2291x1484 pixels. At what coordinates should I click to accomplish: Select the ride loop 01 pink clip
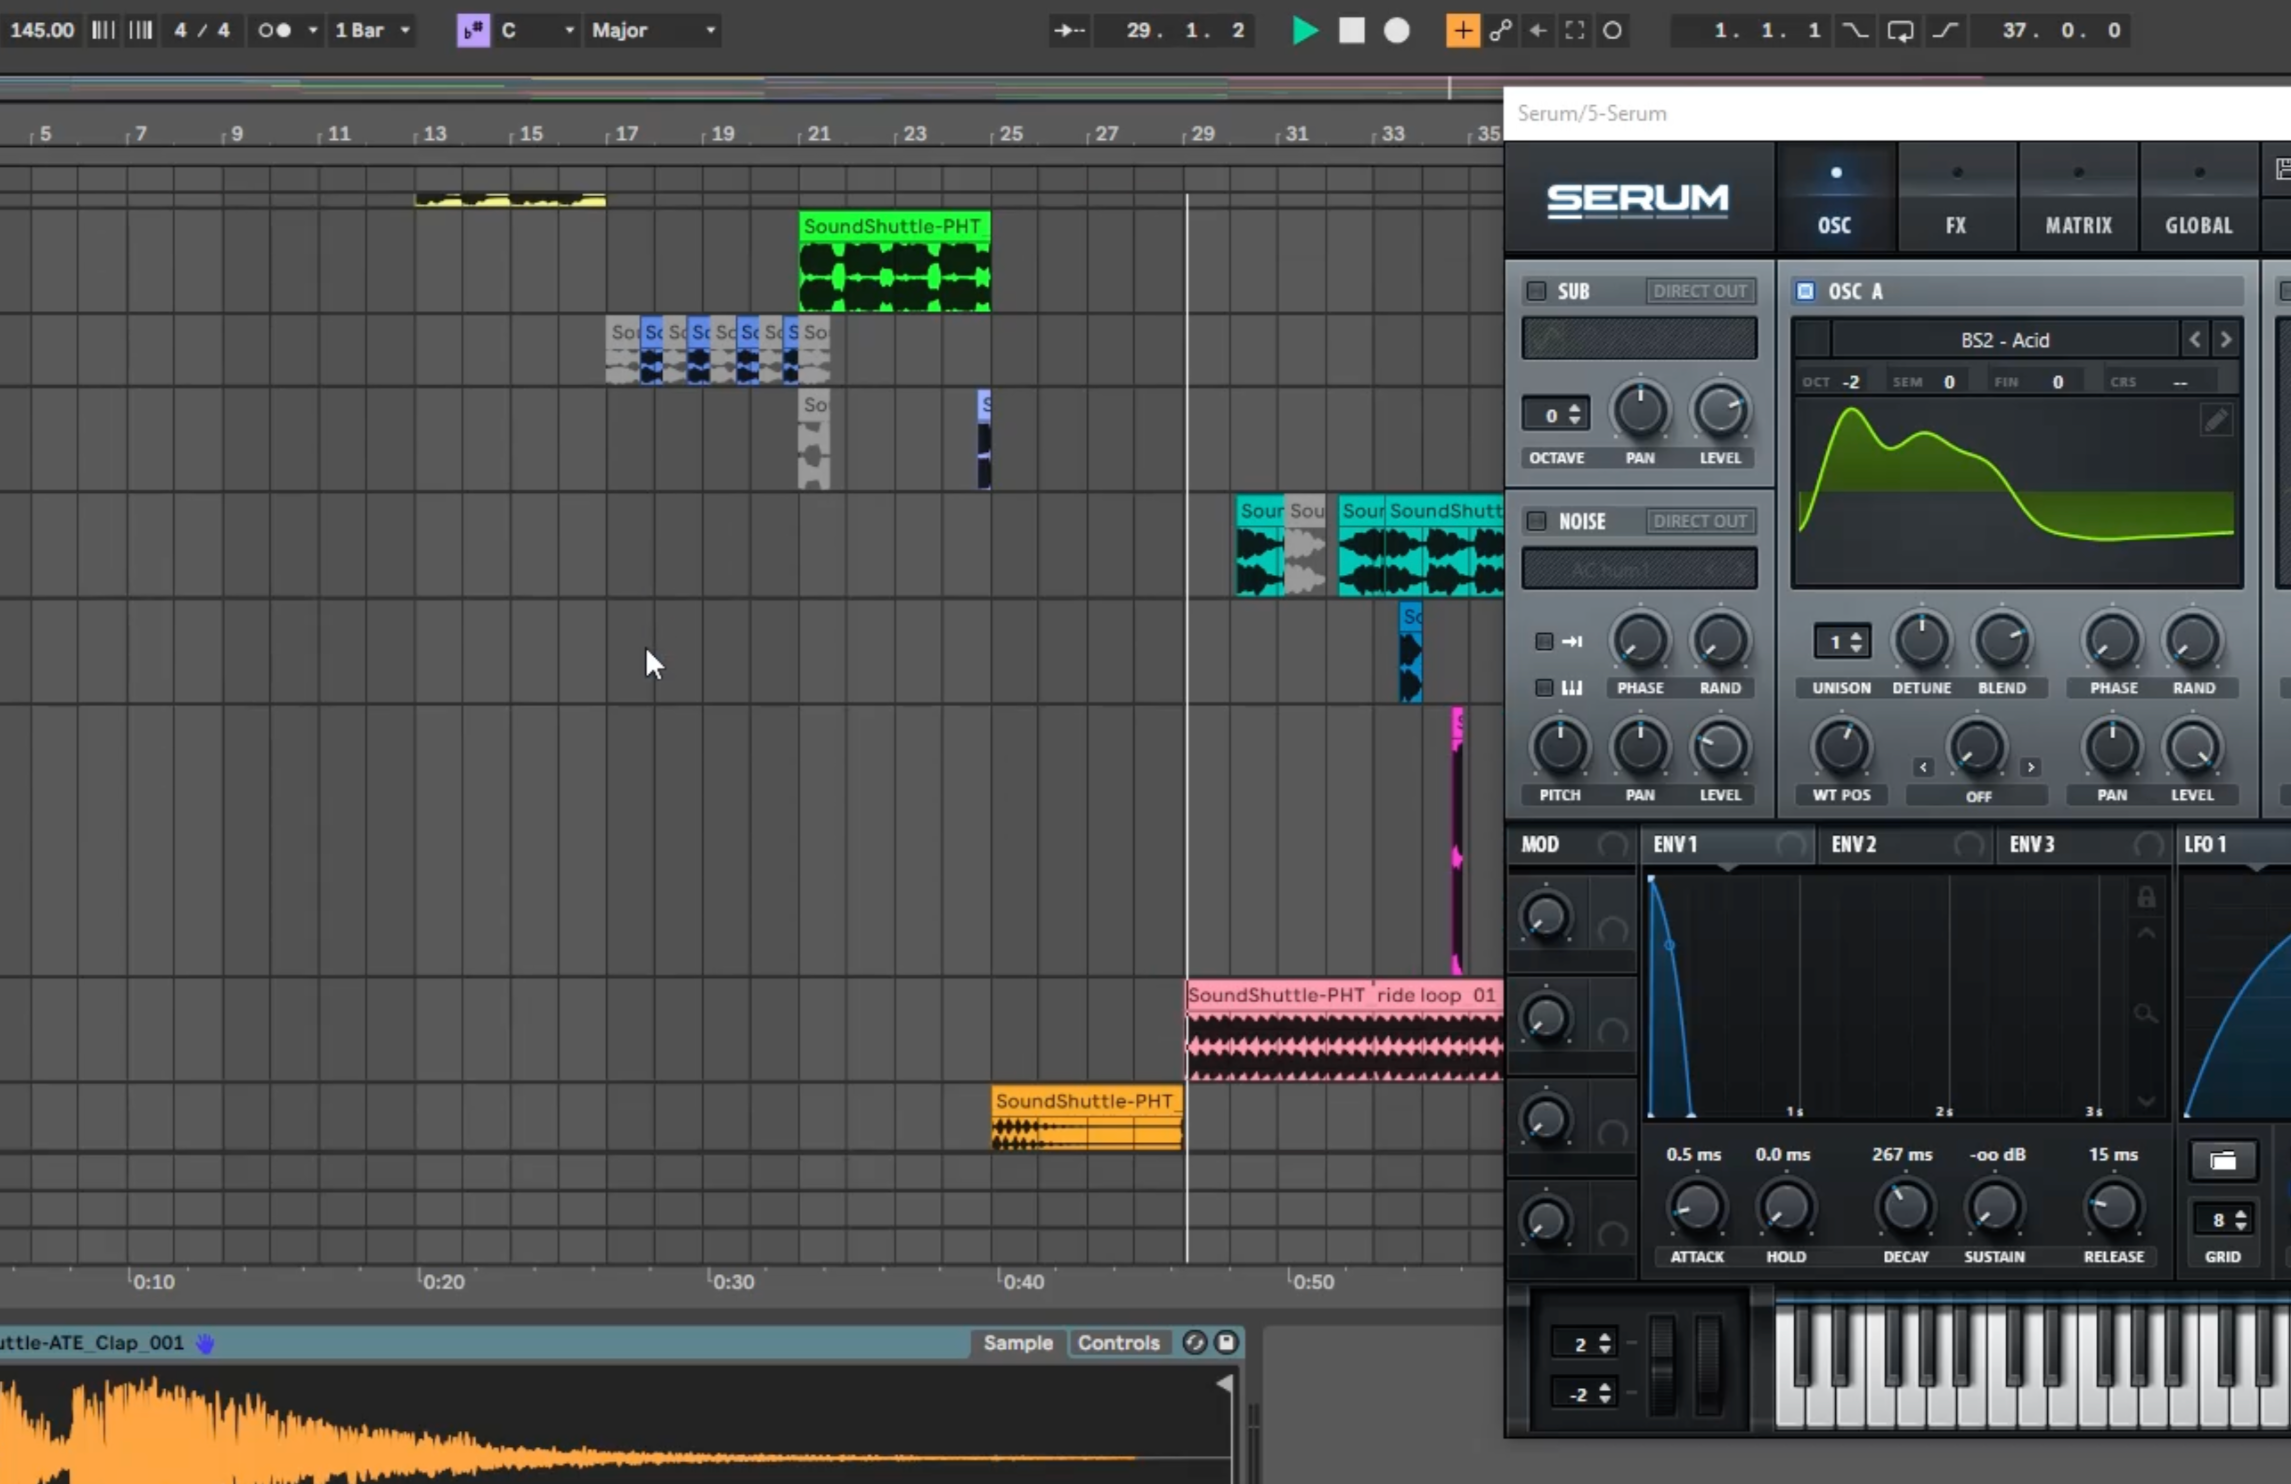[x=1344, y=1031]
